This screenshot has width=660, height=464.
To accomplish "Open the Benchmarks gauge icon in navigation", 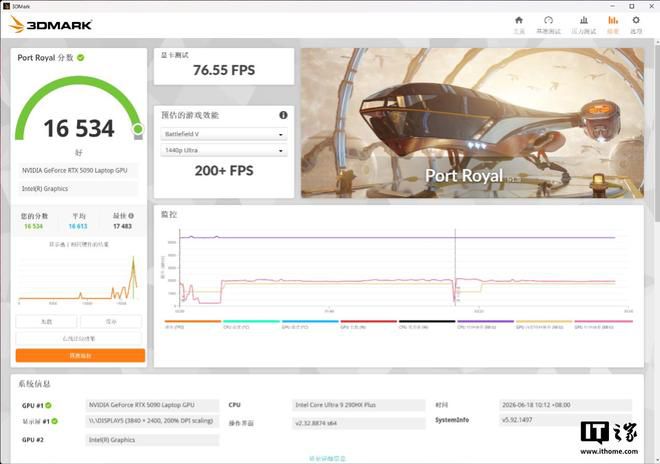I will point(548,20).
